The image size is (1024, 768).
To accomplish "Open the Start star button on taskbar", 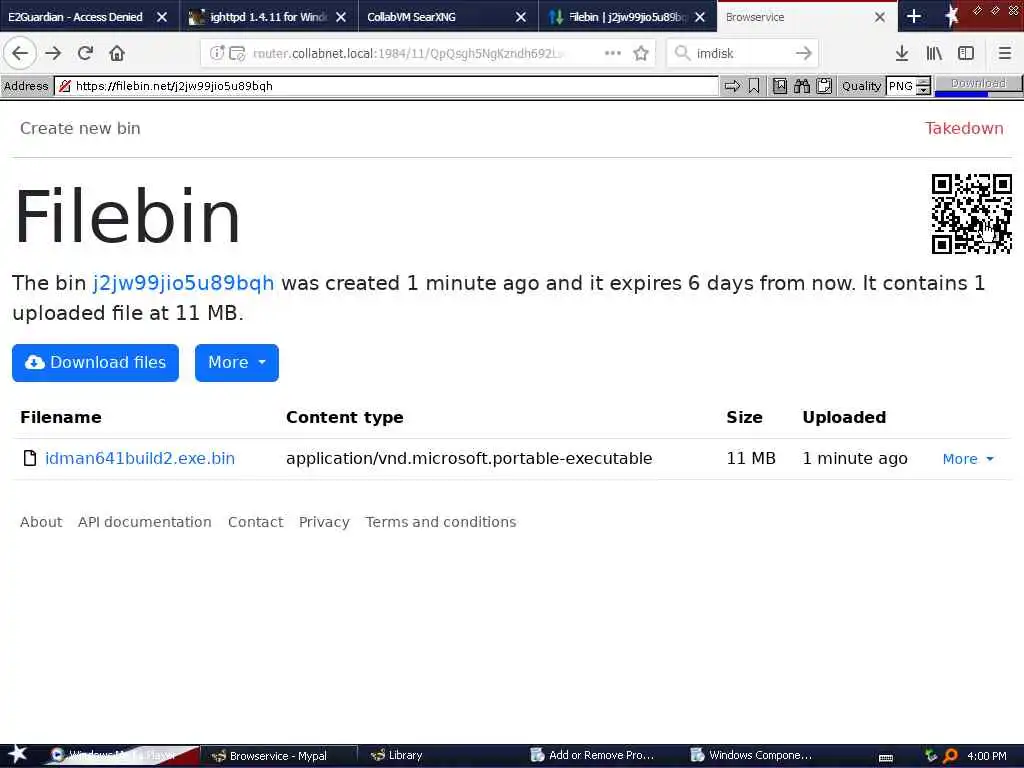I will [x=18, y=754].
